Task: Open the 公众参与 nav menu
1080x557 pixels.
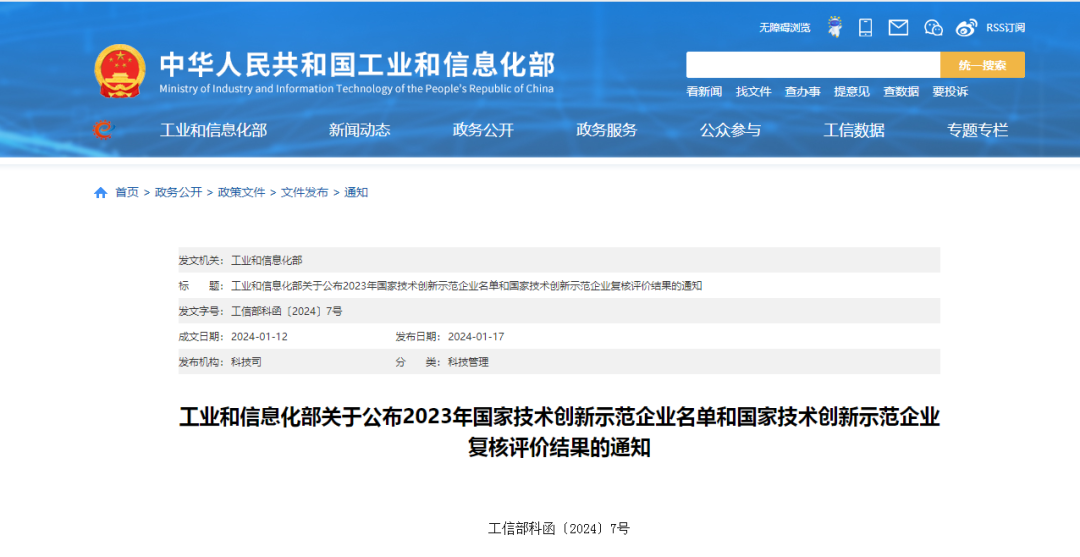Action: 730,130
